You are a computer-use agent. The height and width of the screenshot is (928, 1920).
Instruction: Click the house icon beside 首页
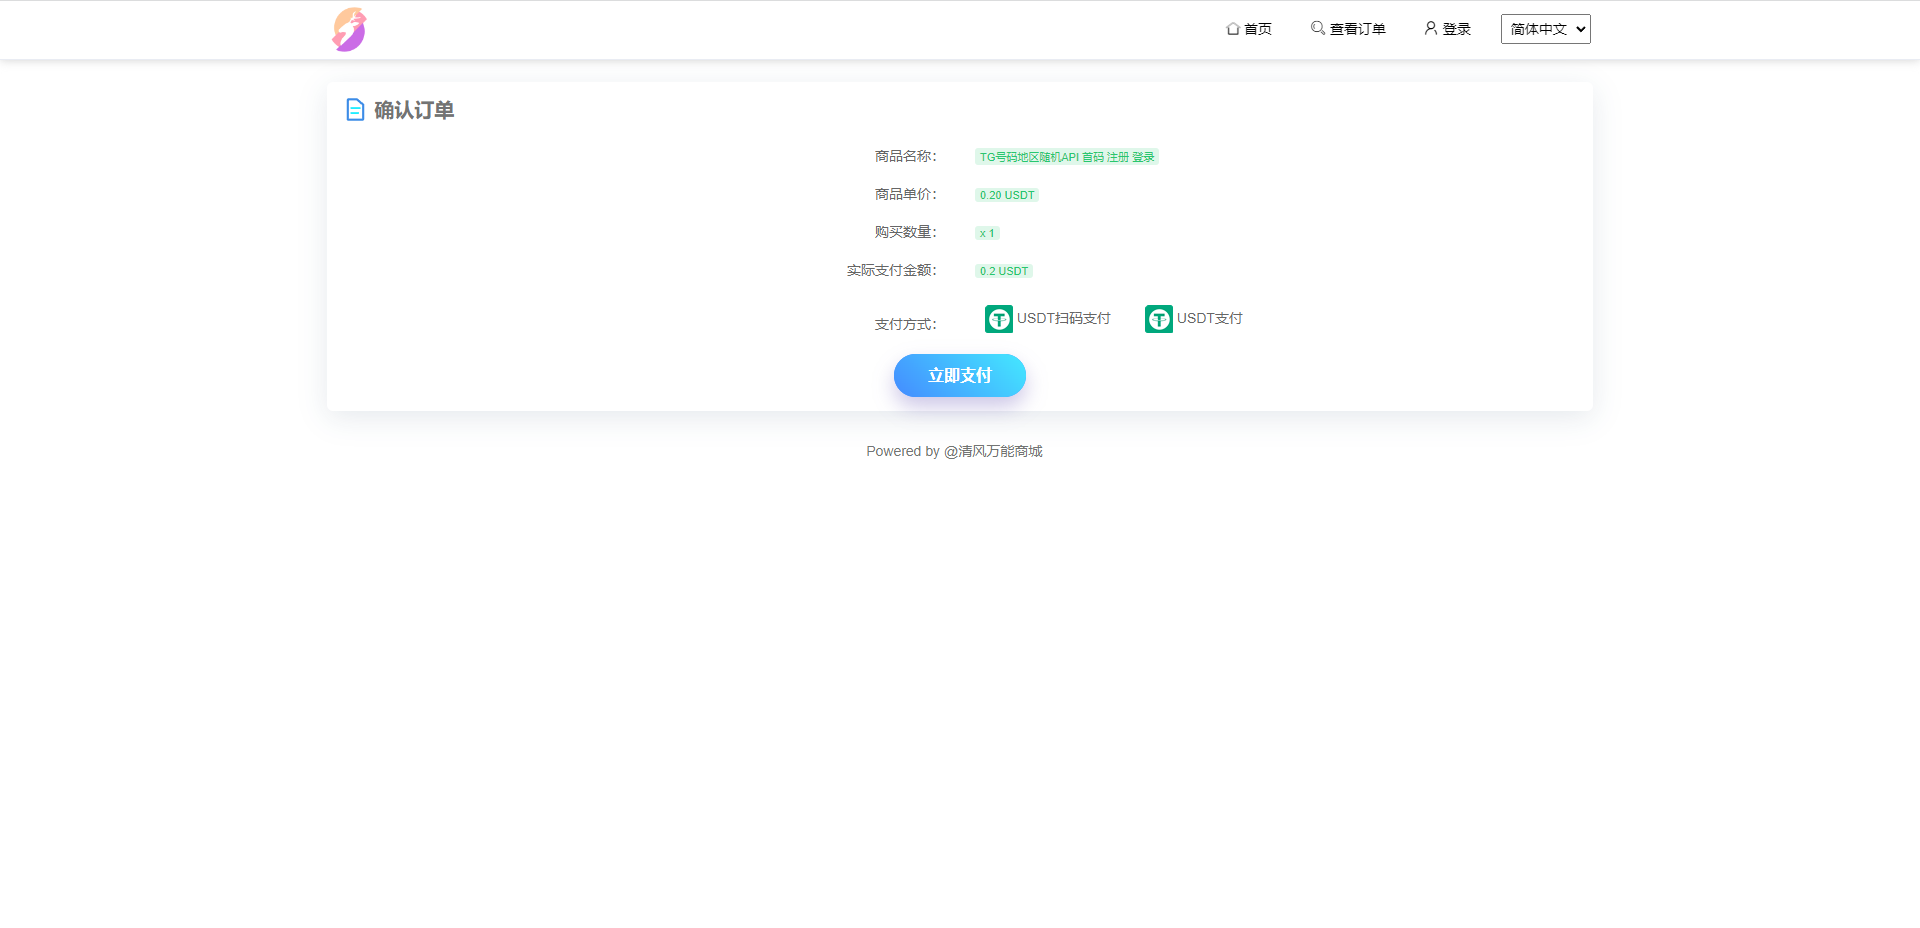(1233, 29)
